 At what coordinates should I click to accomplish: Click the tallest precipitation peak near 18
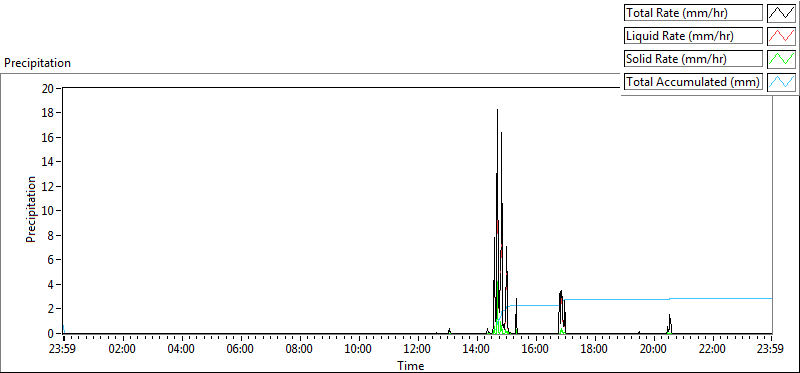tap(497, 110)
